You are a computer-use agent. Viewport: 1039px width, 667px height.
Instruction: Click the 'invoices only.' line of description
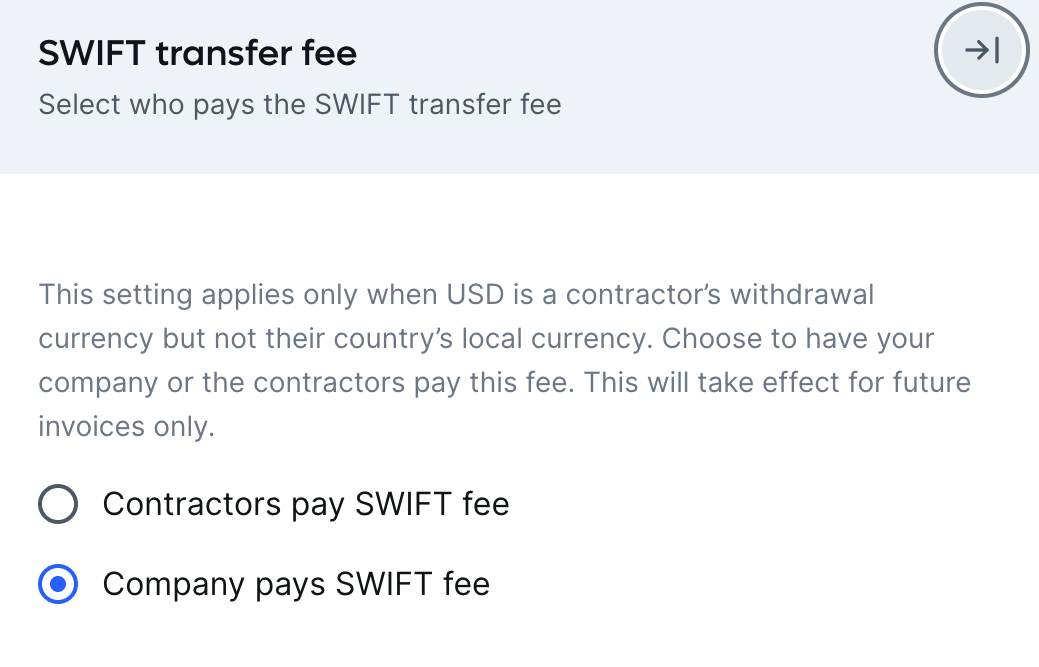click(x=127, y=427)
